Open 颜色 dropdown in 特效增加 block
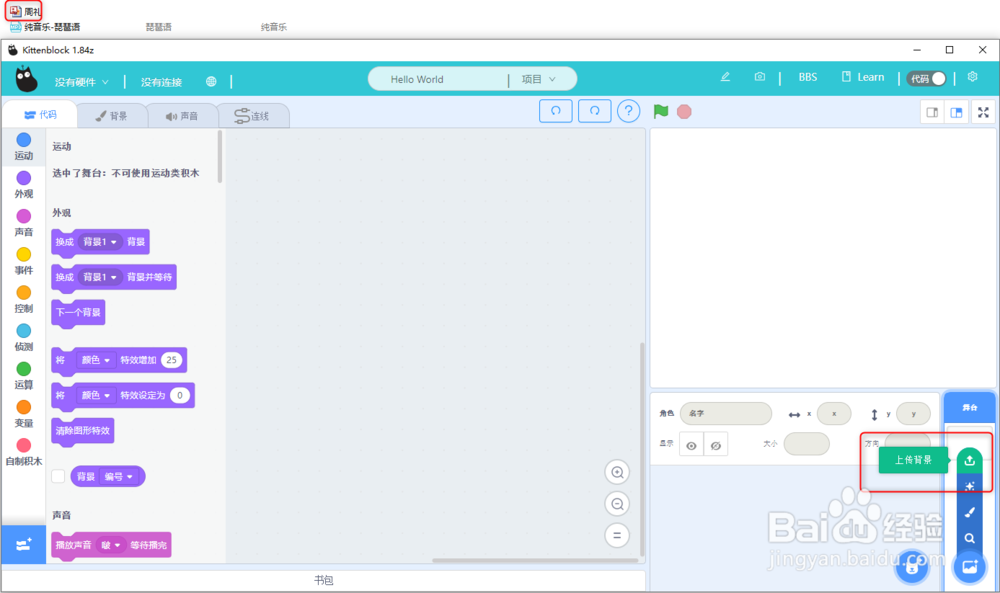The height and width of the screenshot is (593, 1000). 96,360
